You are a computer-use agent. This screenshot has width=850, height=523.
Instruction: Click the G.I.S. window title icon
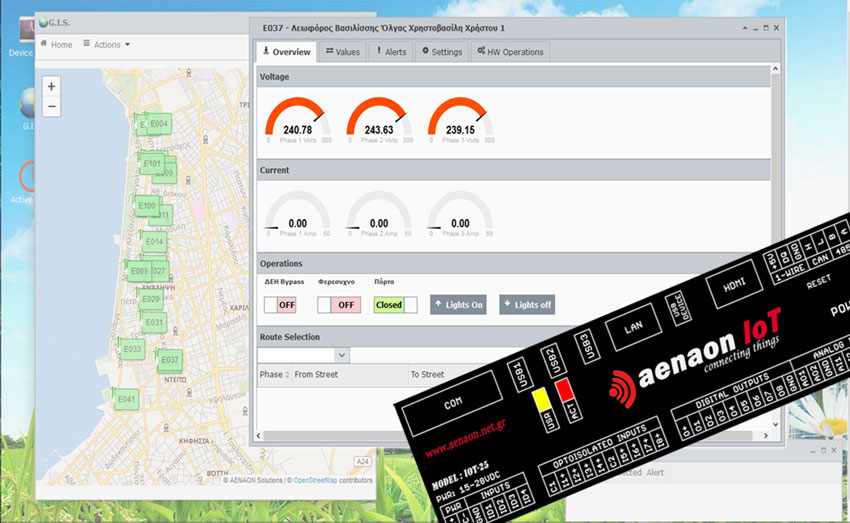[x=43, y=23]
